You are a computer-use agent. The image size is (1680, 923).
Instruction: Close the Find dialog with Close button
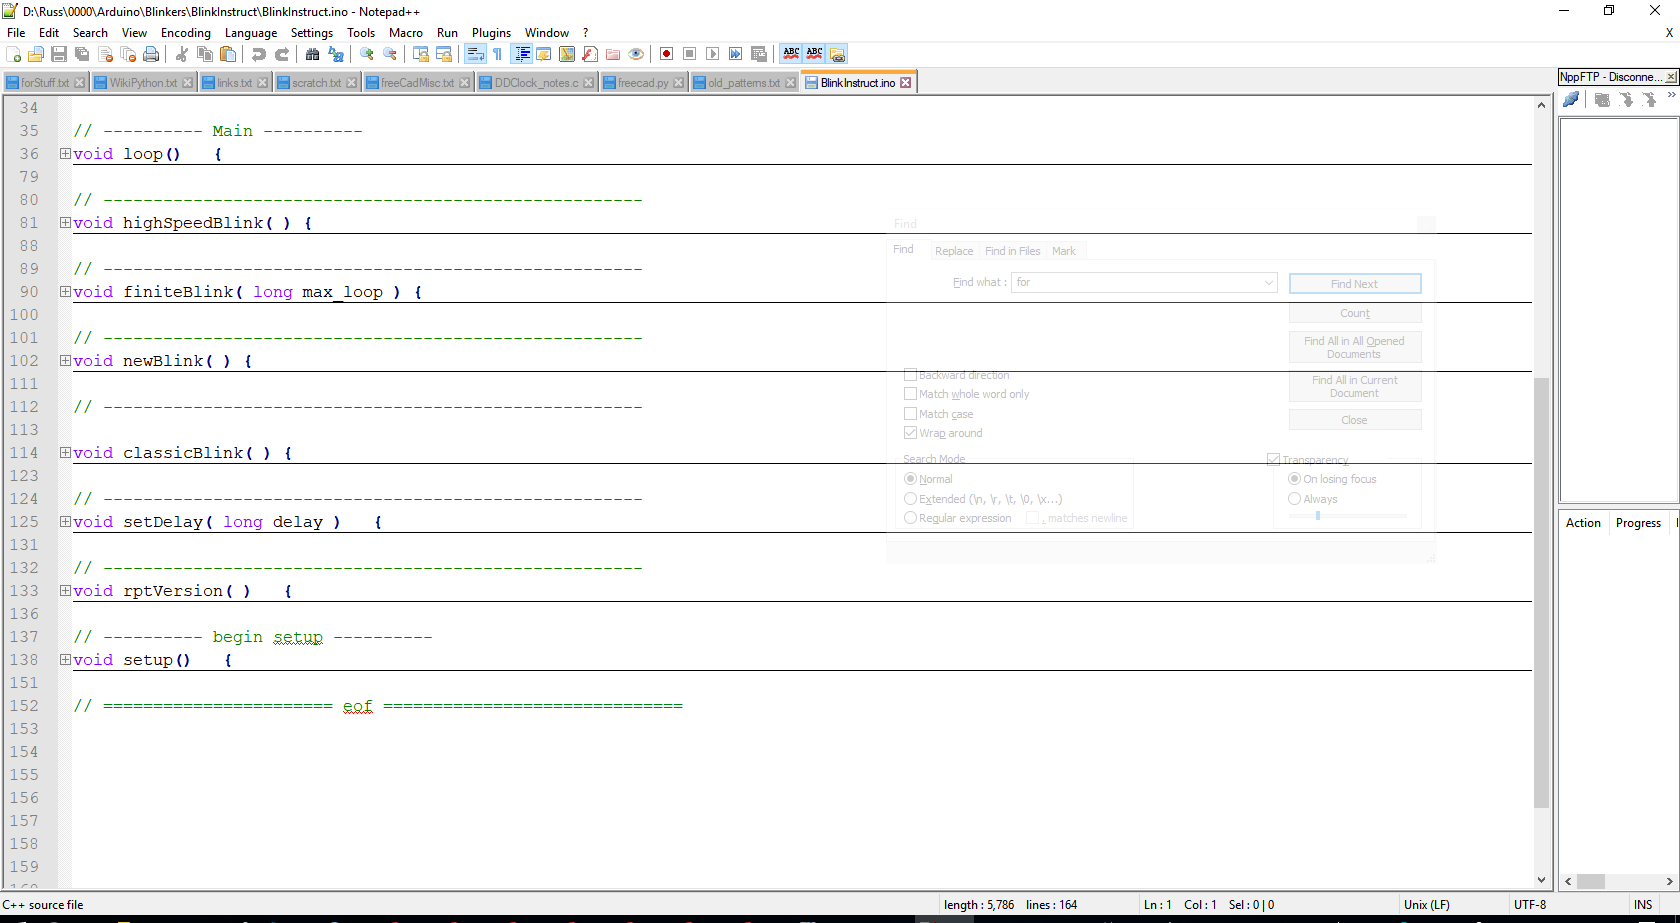[1355, 420]
